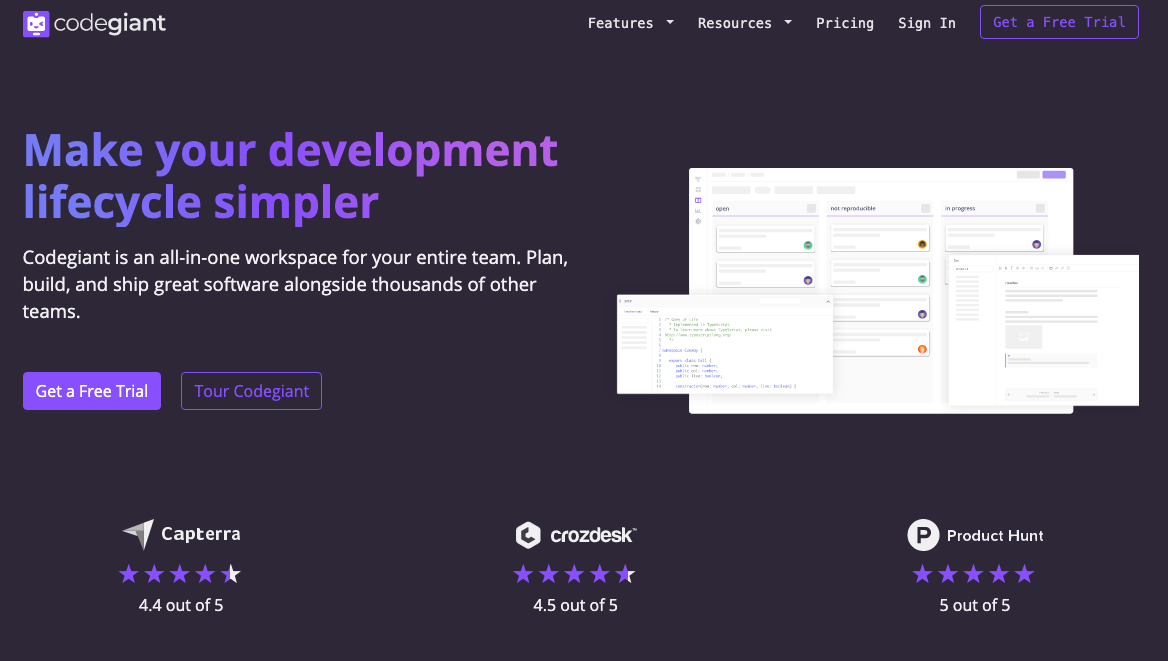This screenshot has width=1168, height=661.
Task: Click the Crozdesk hexagon logo icon
Action: (528, 535)
